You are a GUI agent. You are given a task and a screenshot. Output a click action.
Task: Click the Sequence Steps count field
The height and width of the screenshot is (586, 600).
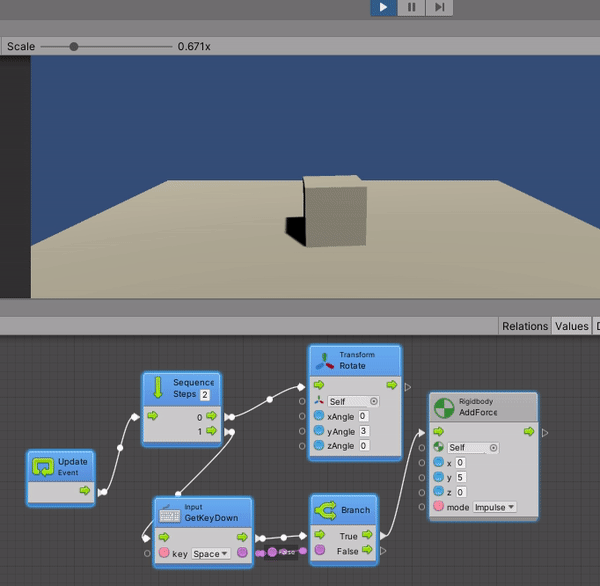point(205,395)
